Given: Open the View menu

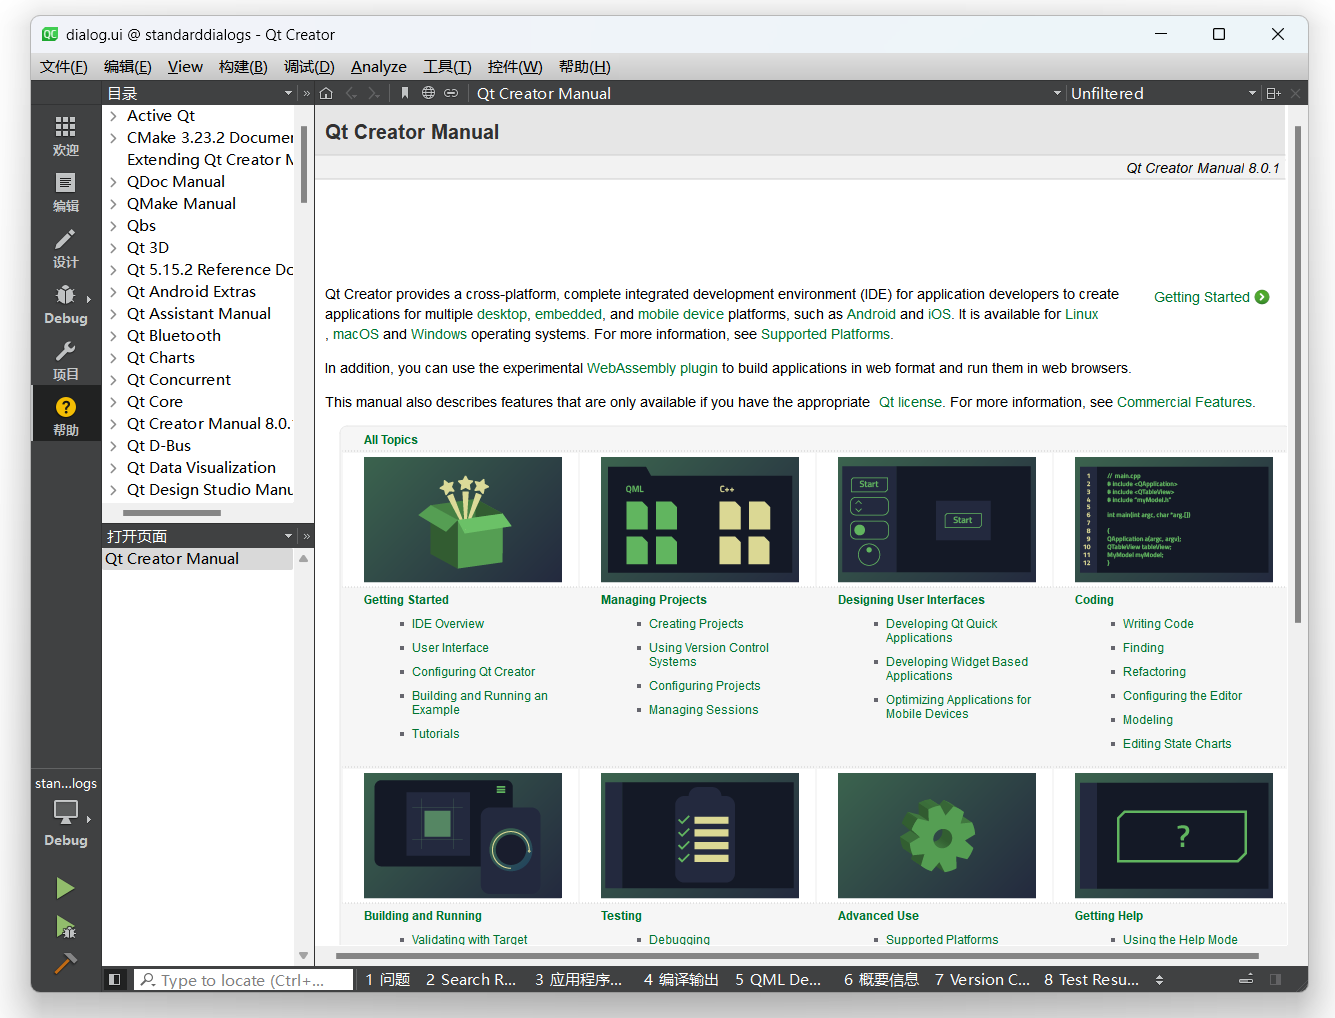Looking at the screenshot, I should tap(185, 67).
